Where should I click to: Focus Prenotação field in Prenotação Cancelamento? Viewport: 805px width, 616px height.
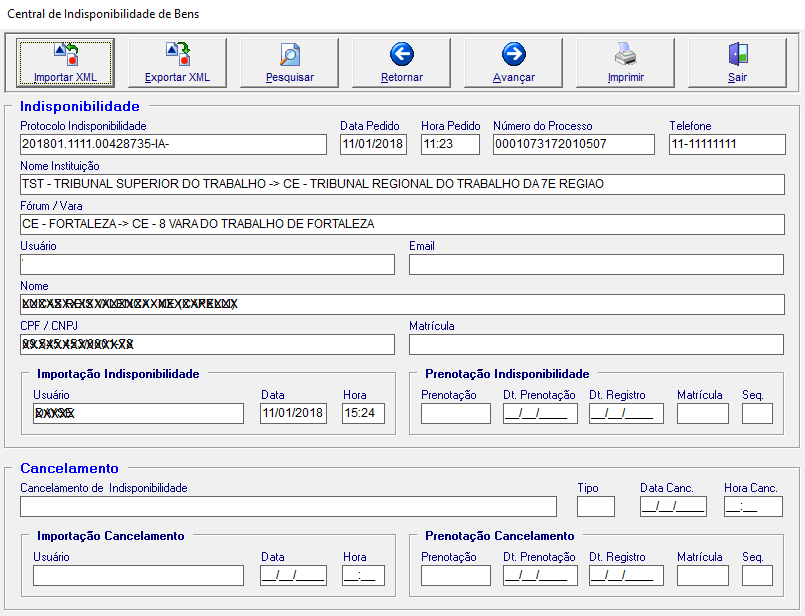(456, 575)
